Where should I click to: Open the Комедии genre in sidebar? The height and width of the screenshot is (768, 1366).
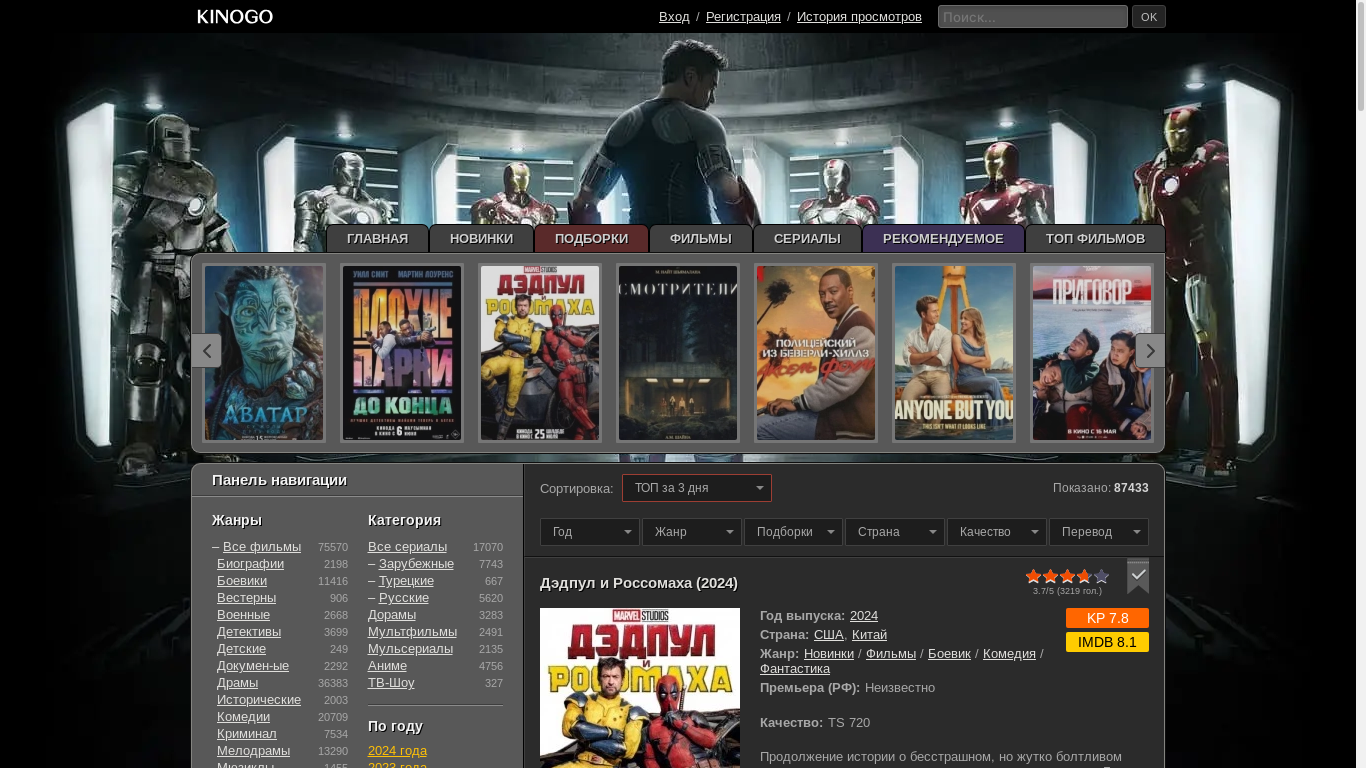point(243,717)
